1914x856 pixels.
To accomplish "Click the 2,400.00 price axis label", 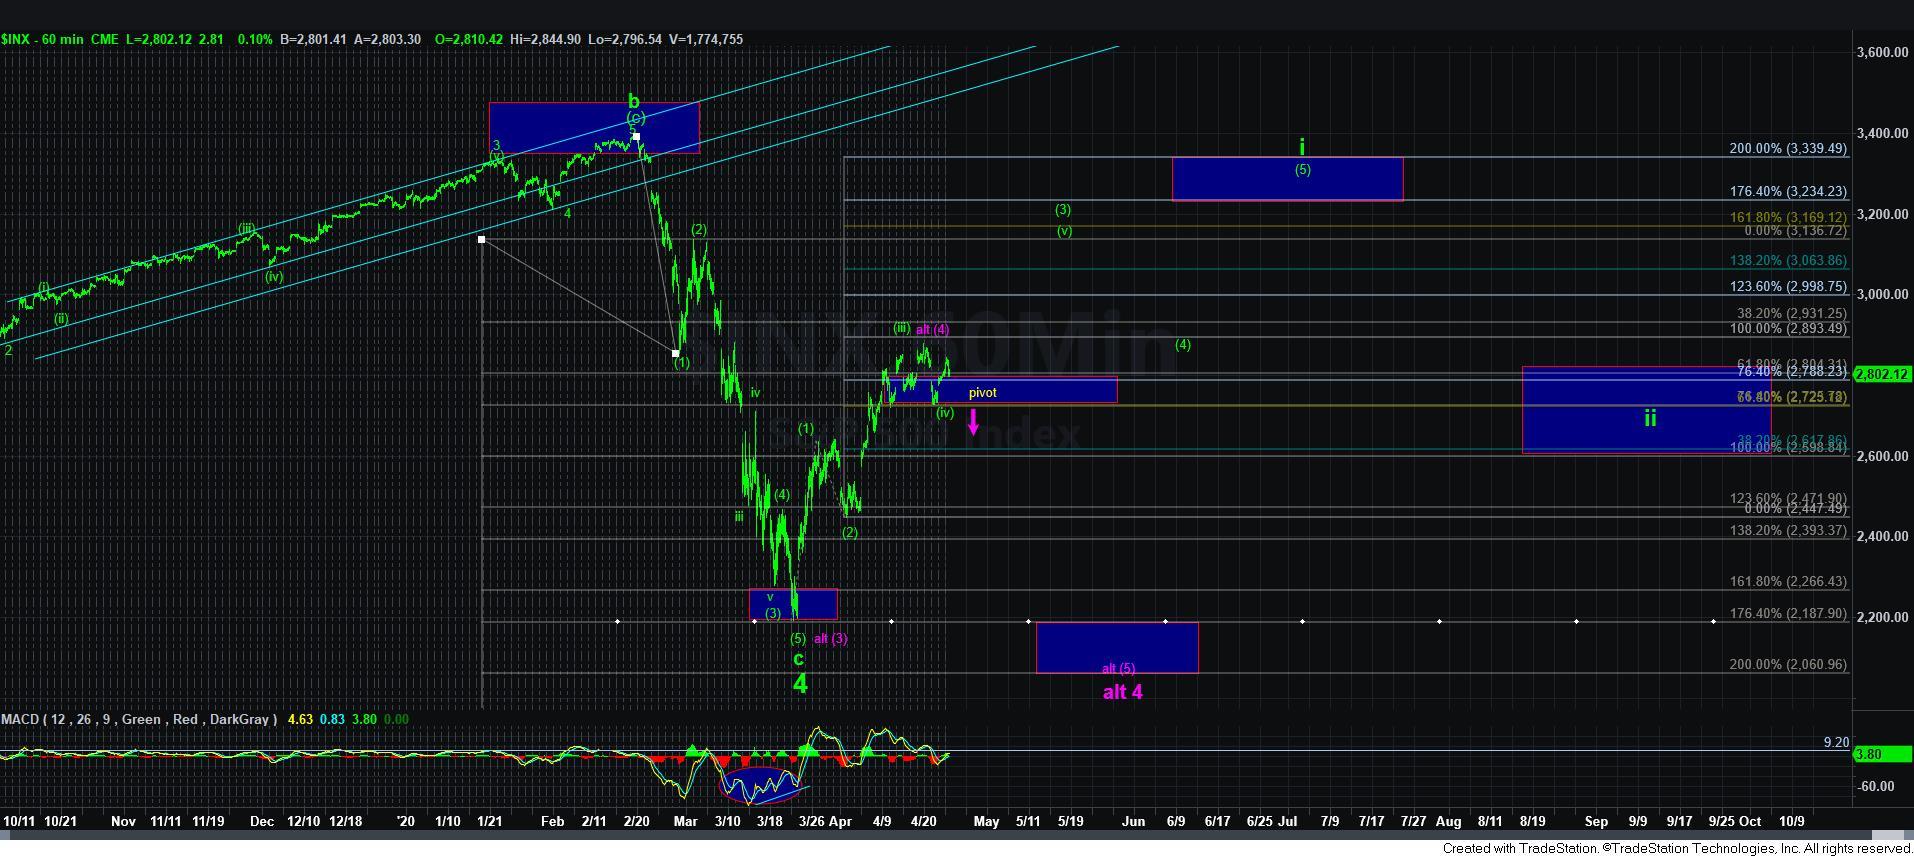I will click(1882, 536).
